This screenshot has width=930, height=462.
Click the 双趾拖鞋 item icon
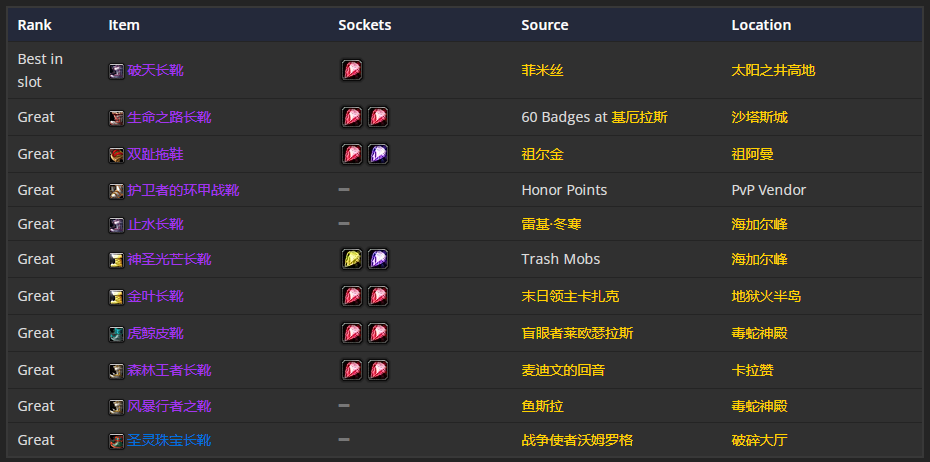116,155
